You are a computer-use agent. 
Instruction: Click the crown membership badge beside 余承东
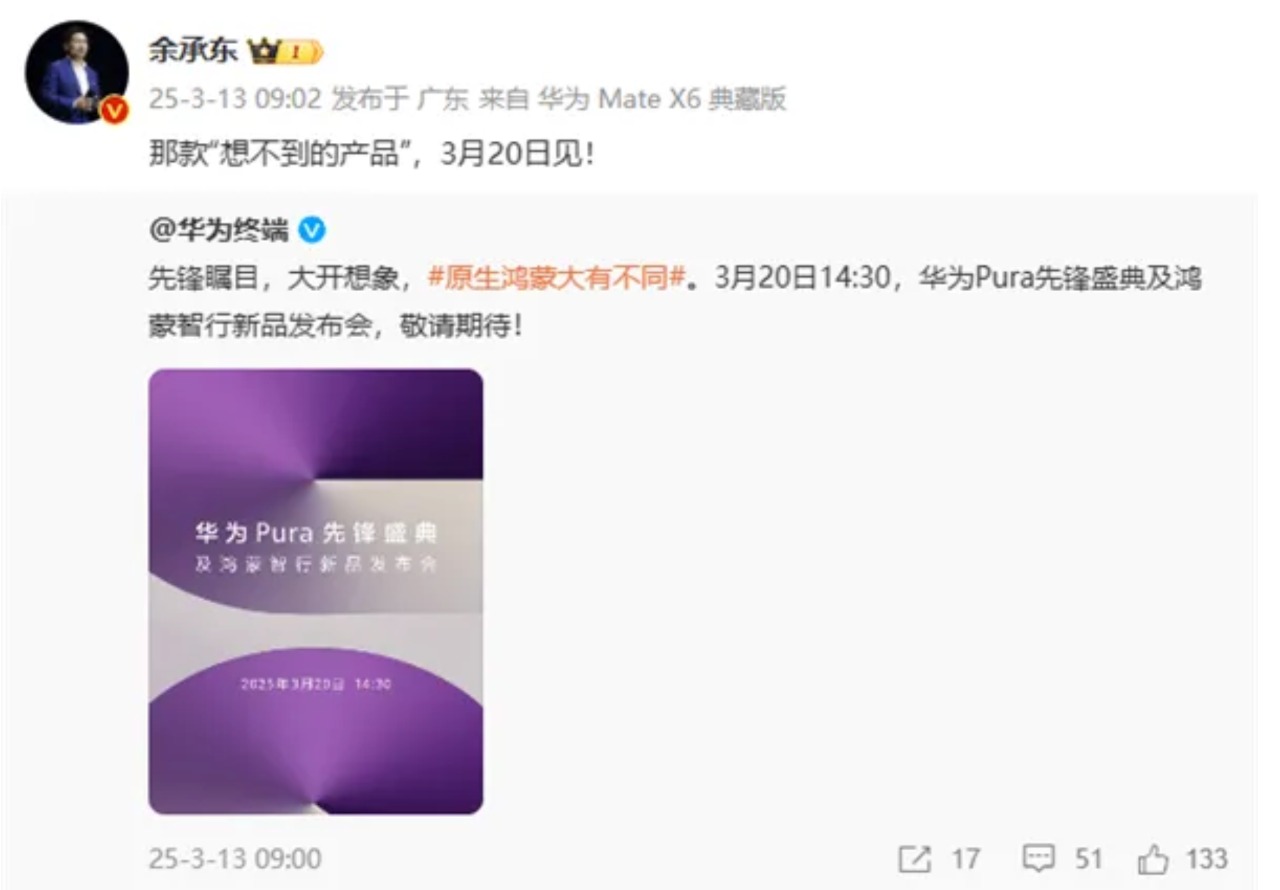(x=286, y=53)
